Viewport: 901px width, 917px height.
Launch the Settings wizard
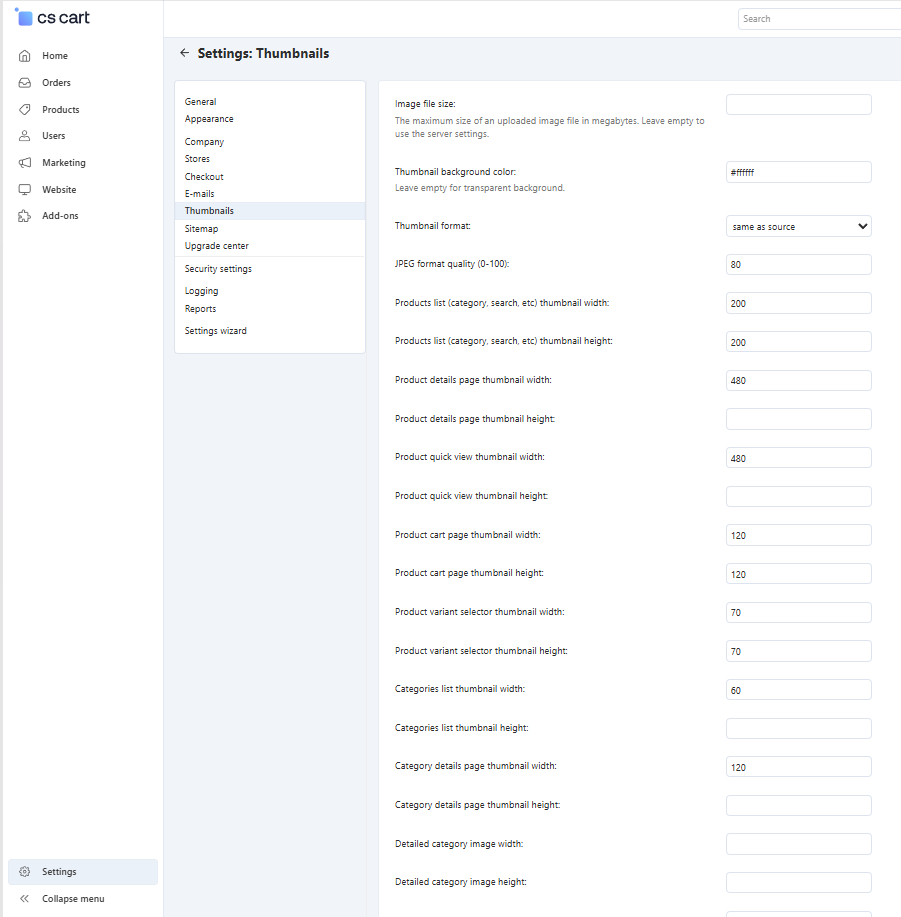[x=216, y=330]
